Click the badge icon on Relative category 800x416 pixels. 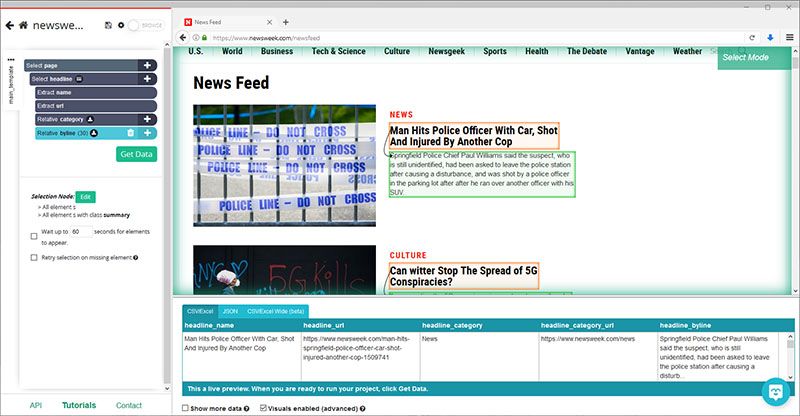[x=90, y=119]
